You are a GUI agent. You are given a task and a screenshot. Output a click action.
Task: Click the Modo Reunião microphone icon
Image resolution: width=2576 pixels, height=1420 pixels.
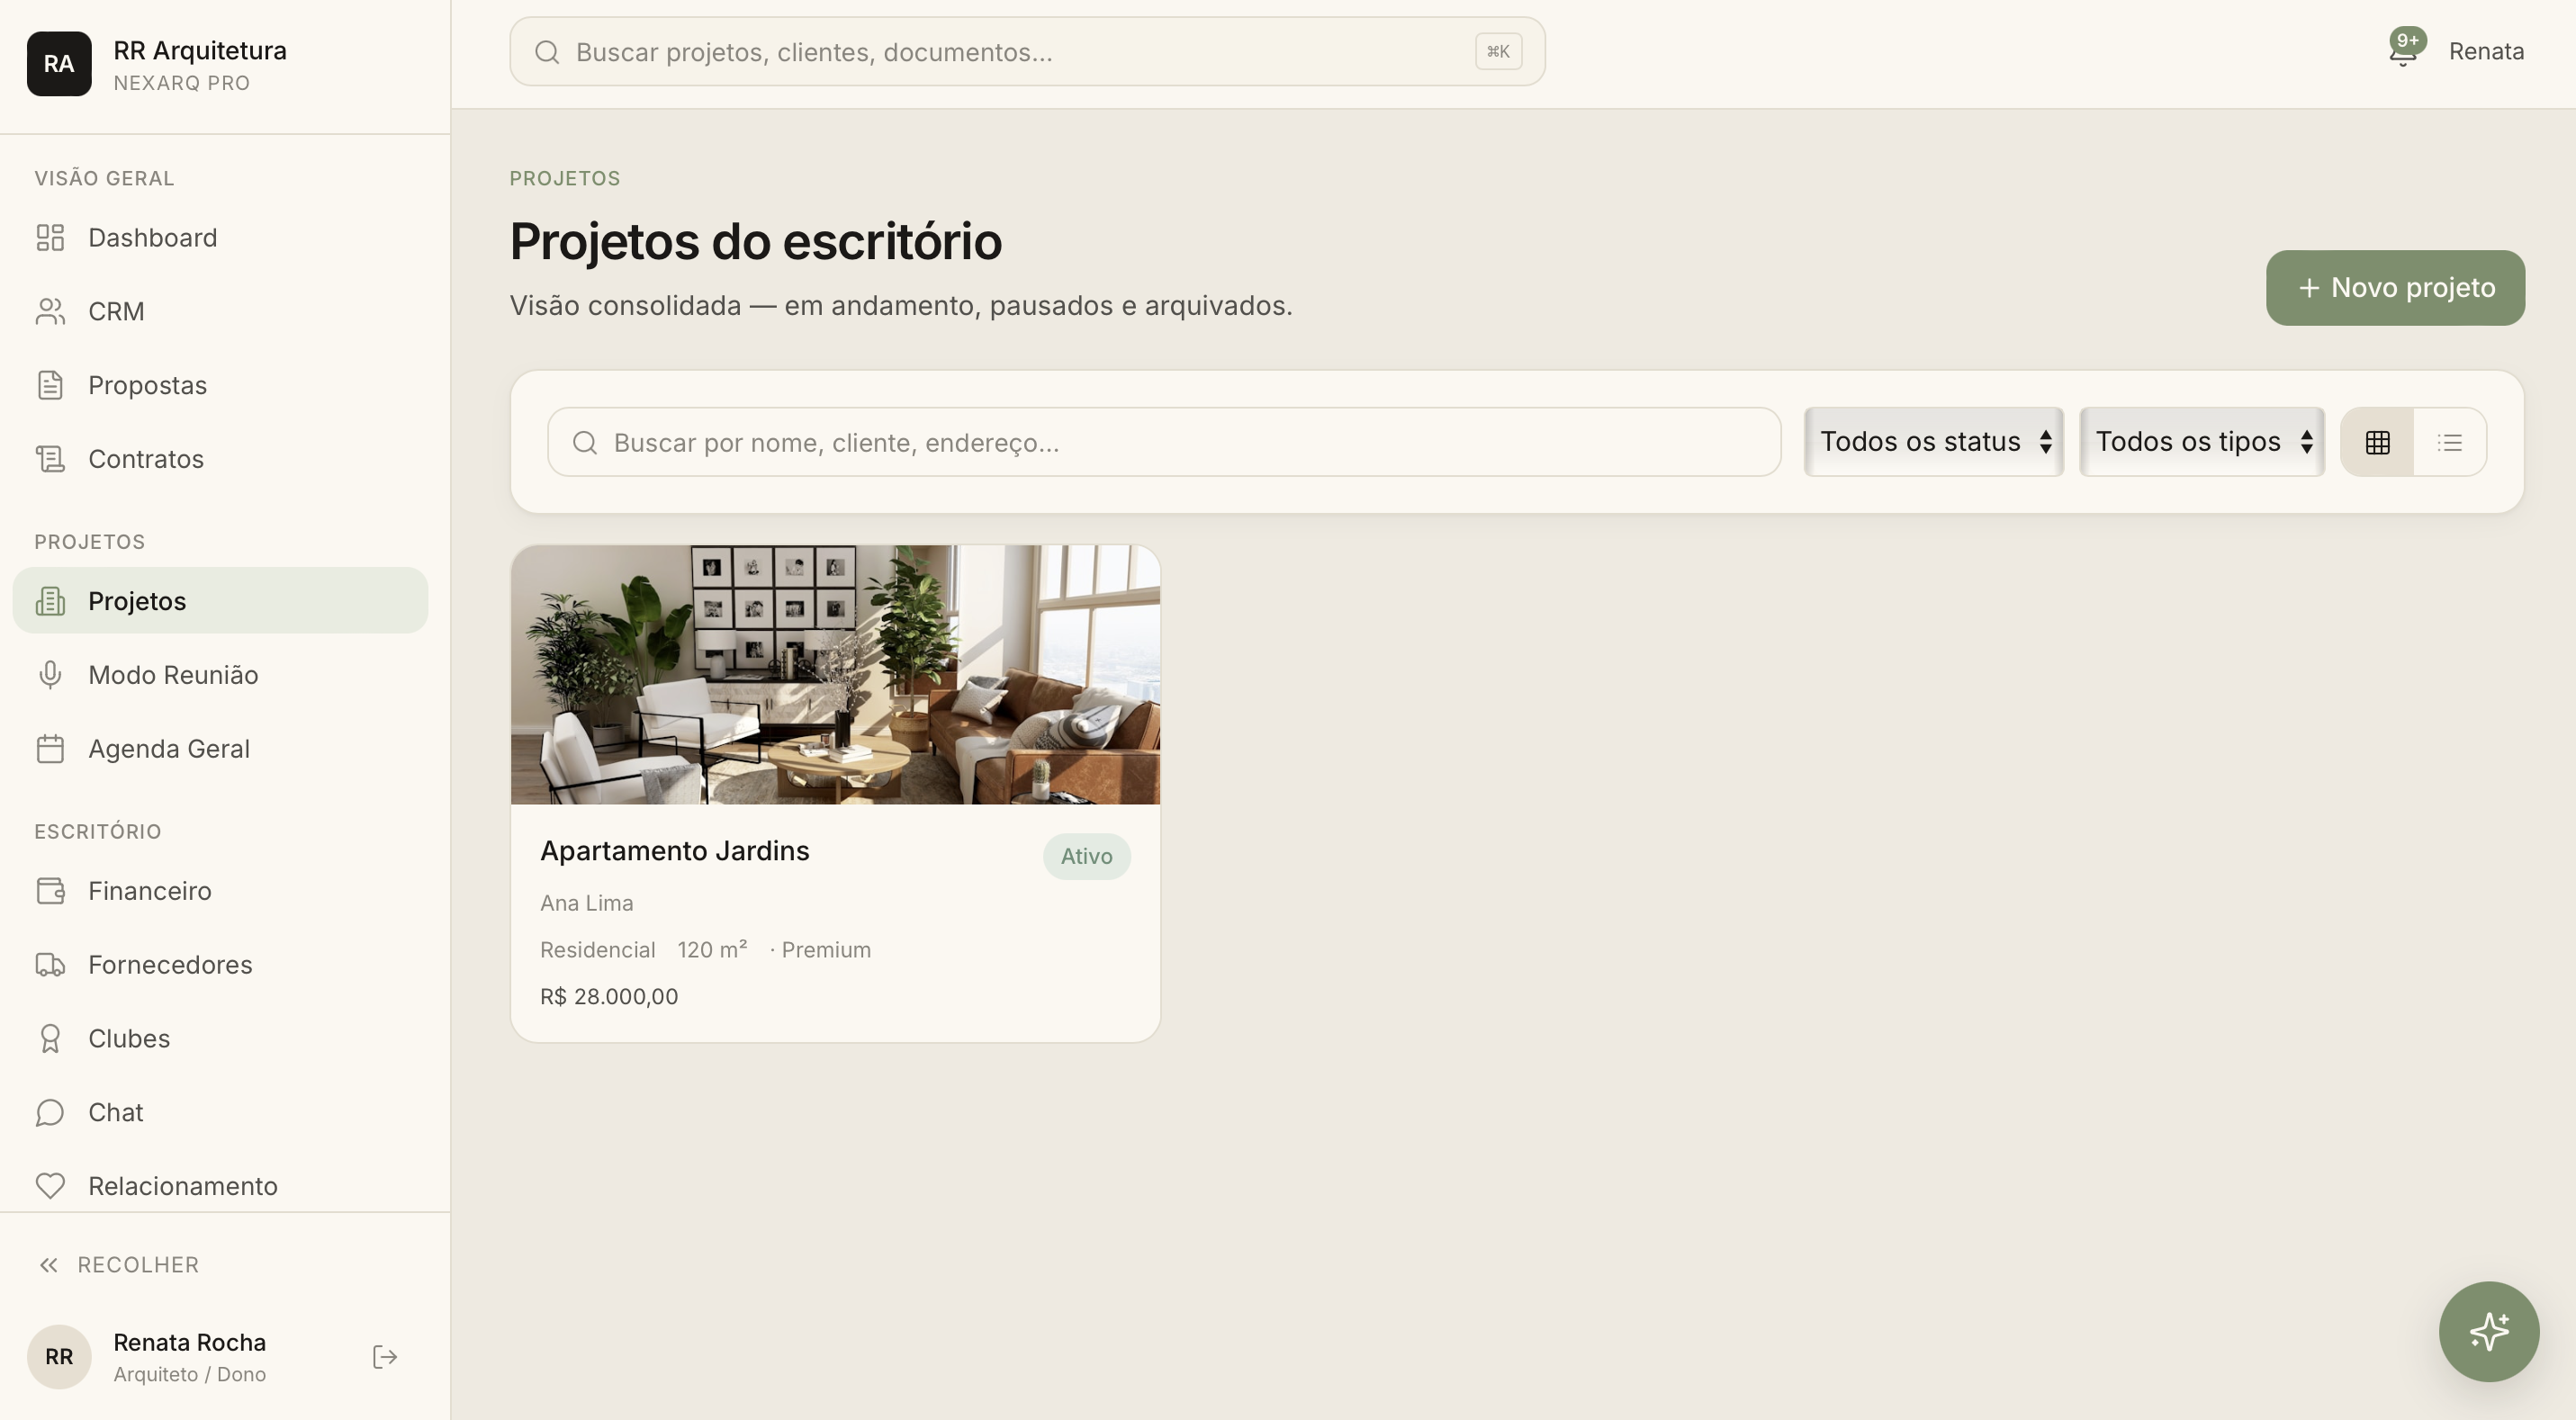[50, 676]
